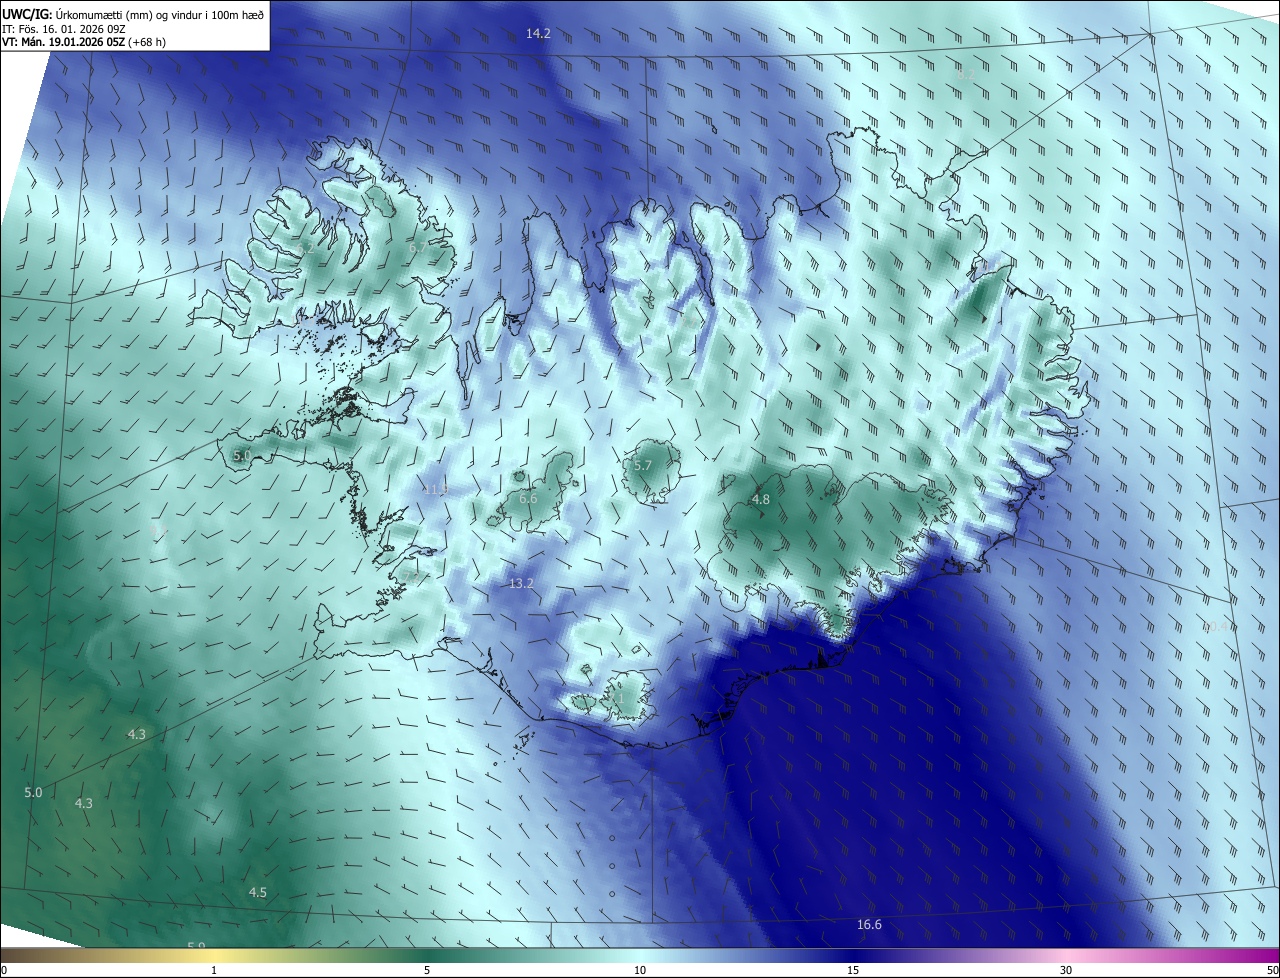Click the 6.6 value label
This screenshot has height=978, width=1280.
528,498
